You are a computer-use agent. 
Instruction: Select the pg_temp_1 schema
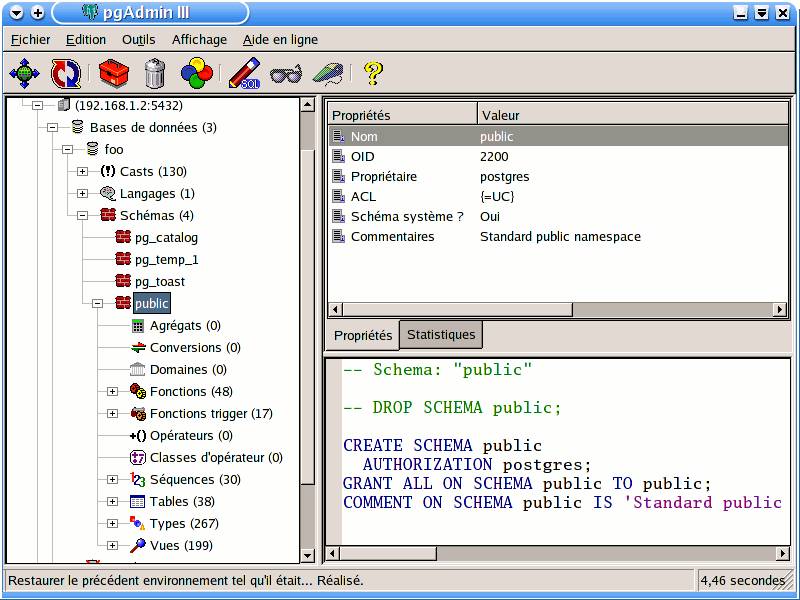[x=166, y=260]
